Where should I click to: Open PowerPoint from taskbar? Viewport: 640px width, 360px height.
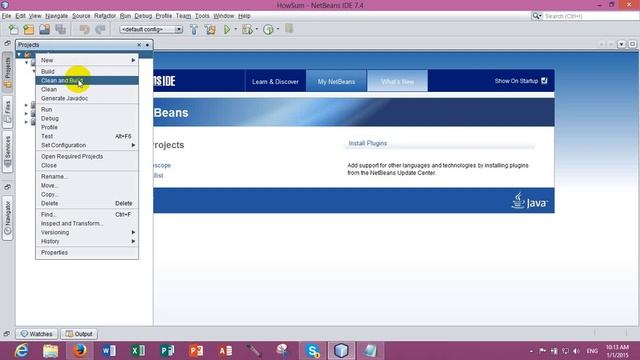pyautogui.click(x=196, y=351)
